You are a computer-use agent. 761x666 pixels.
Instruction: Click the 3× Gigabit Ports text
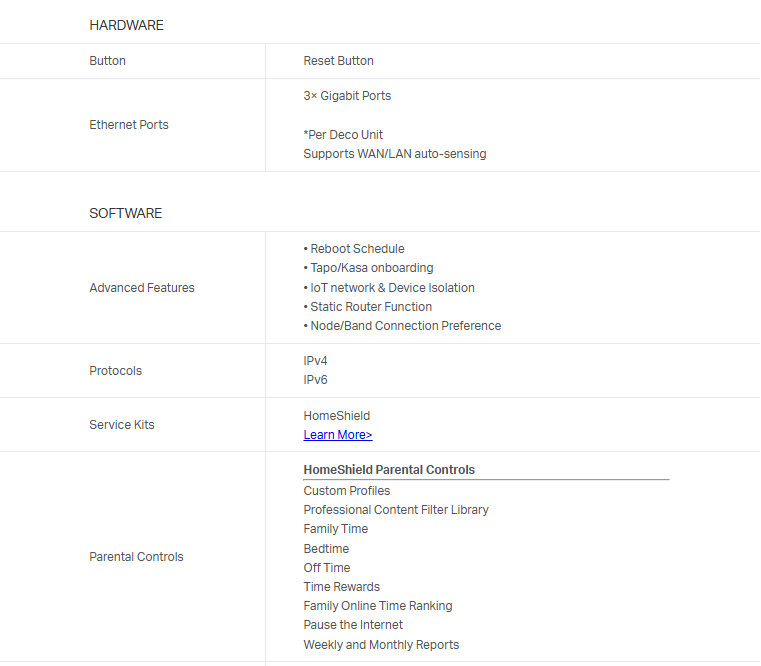pyautogui.click(x=347, y=96)
